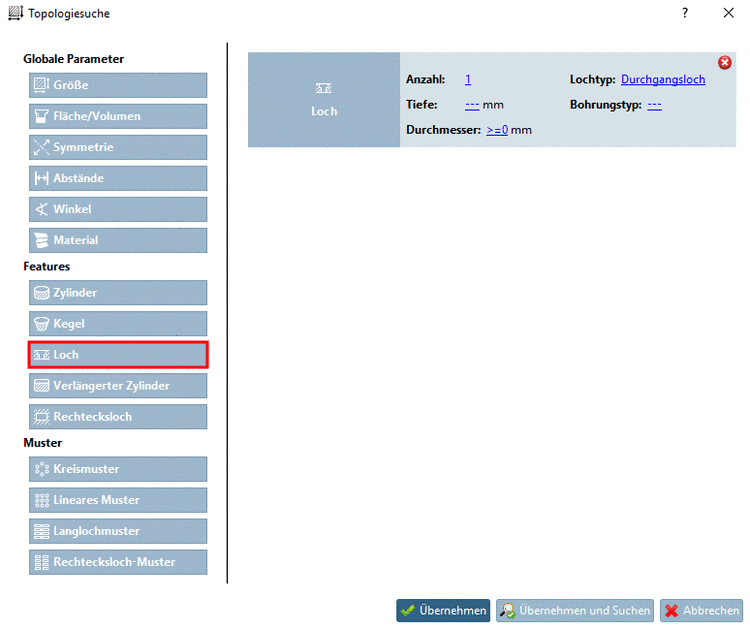
Task: Add a Kreismuster pattern
Action: point(118,469)
